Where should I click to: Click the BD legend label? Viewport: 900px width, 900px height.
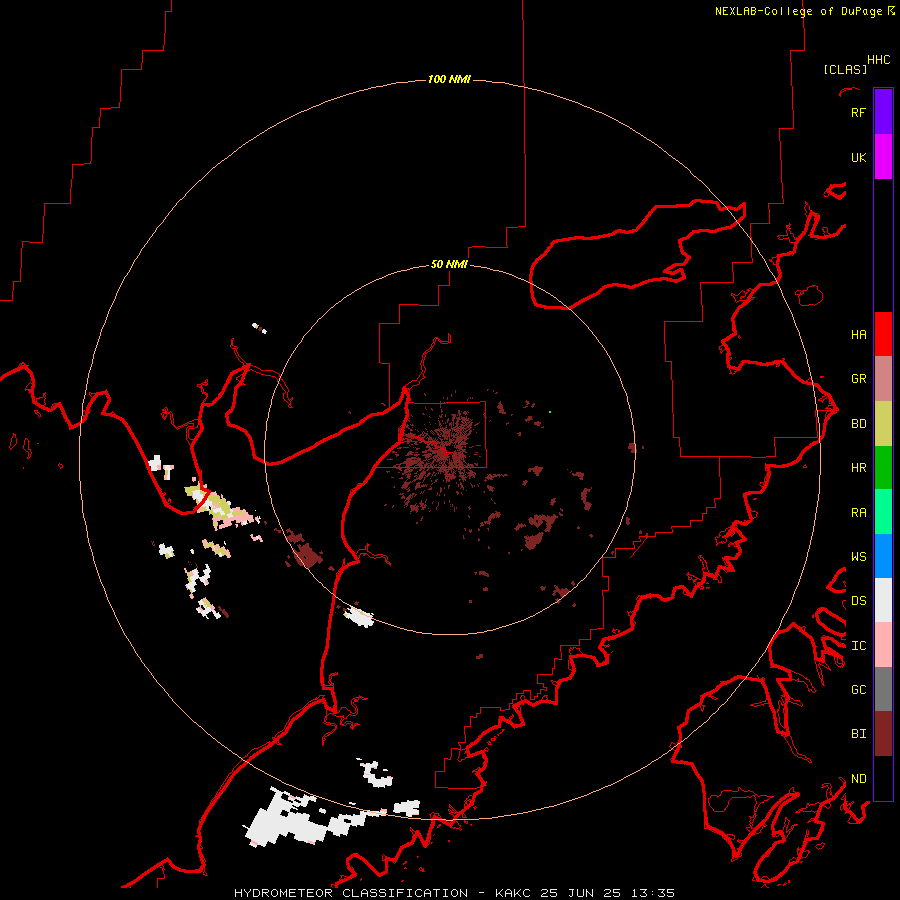pos(858,424)
